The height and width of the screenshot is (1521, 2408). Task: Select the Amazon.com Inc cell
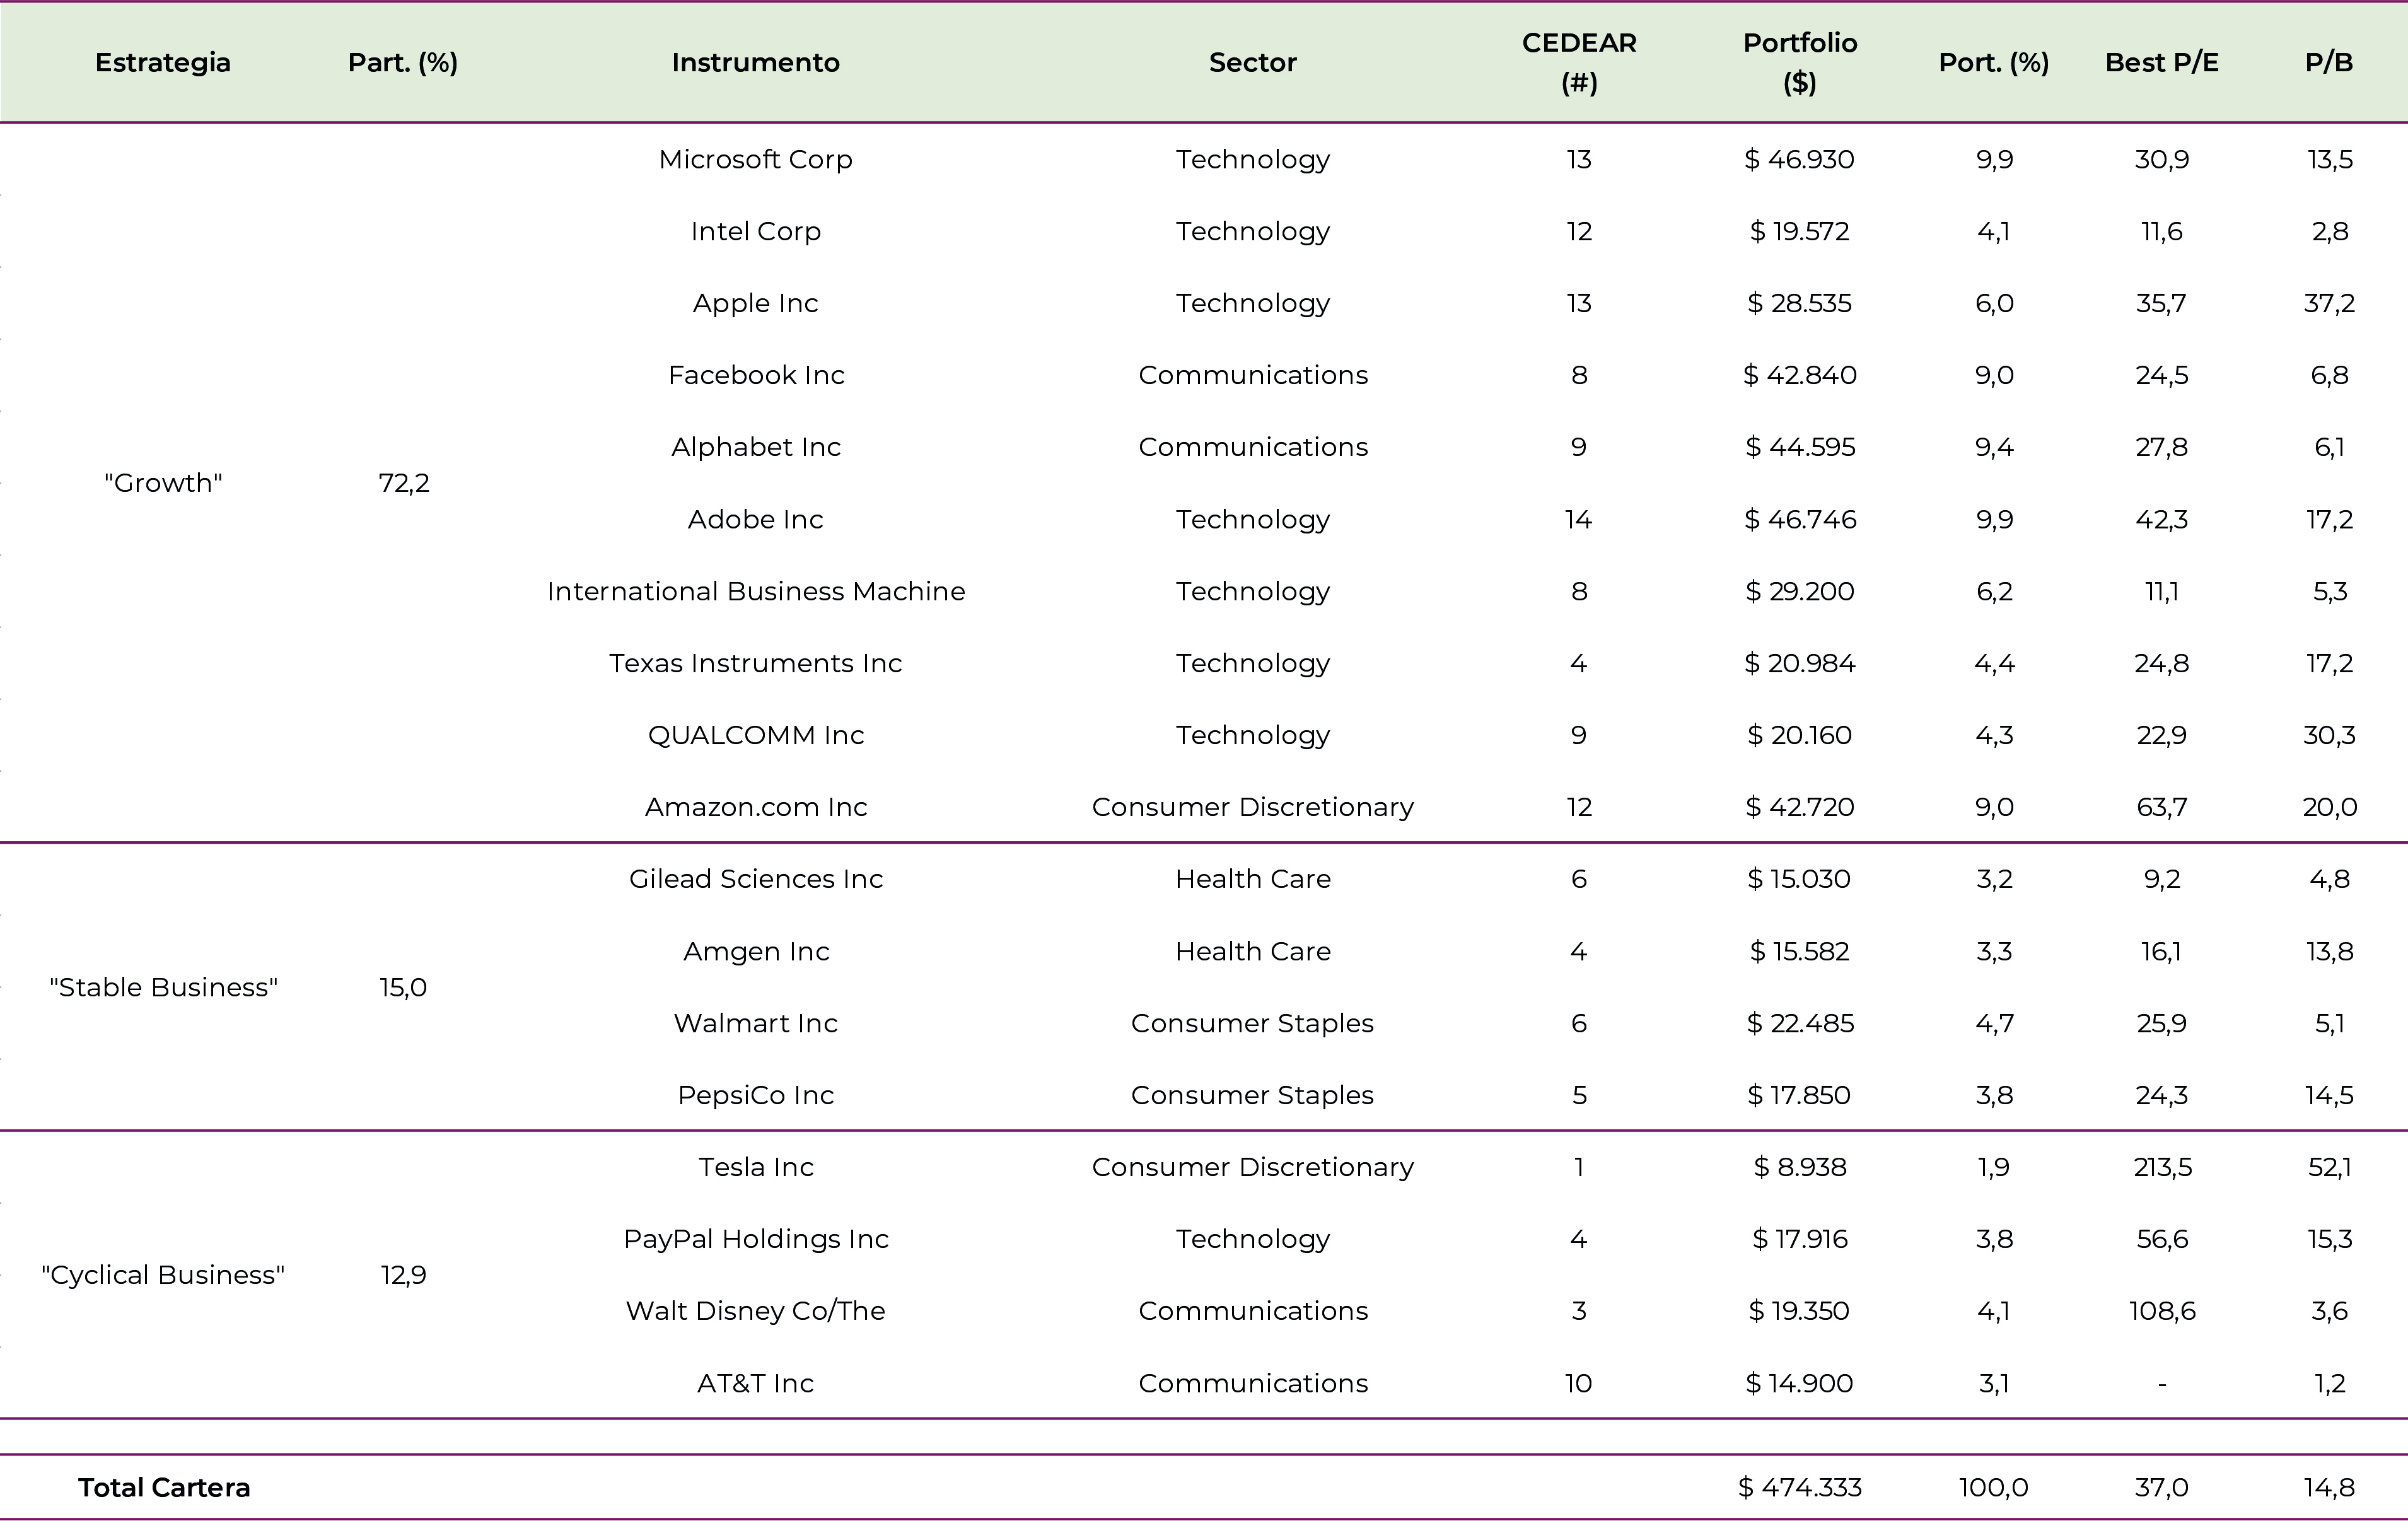(755, 807)
